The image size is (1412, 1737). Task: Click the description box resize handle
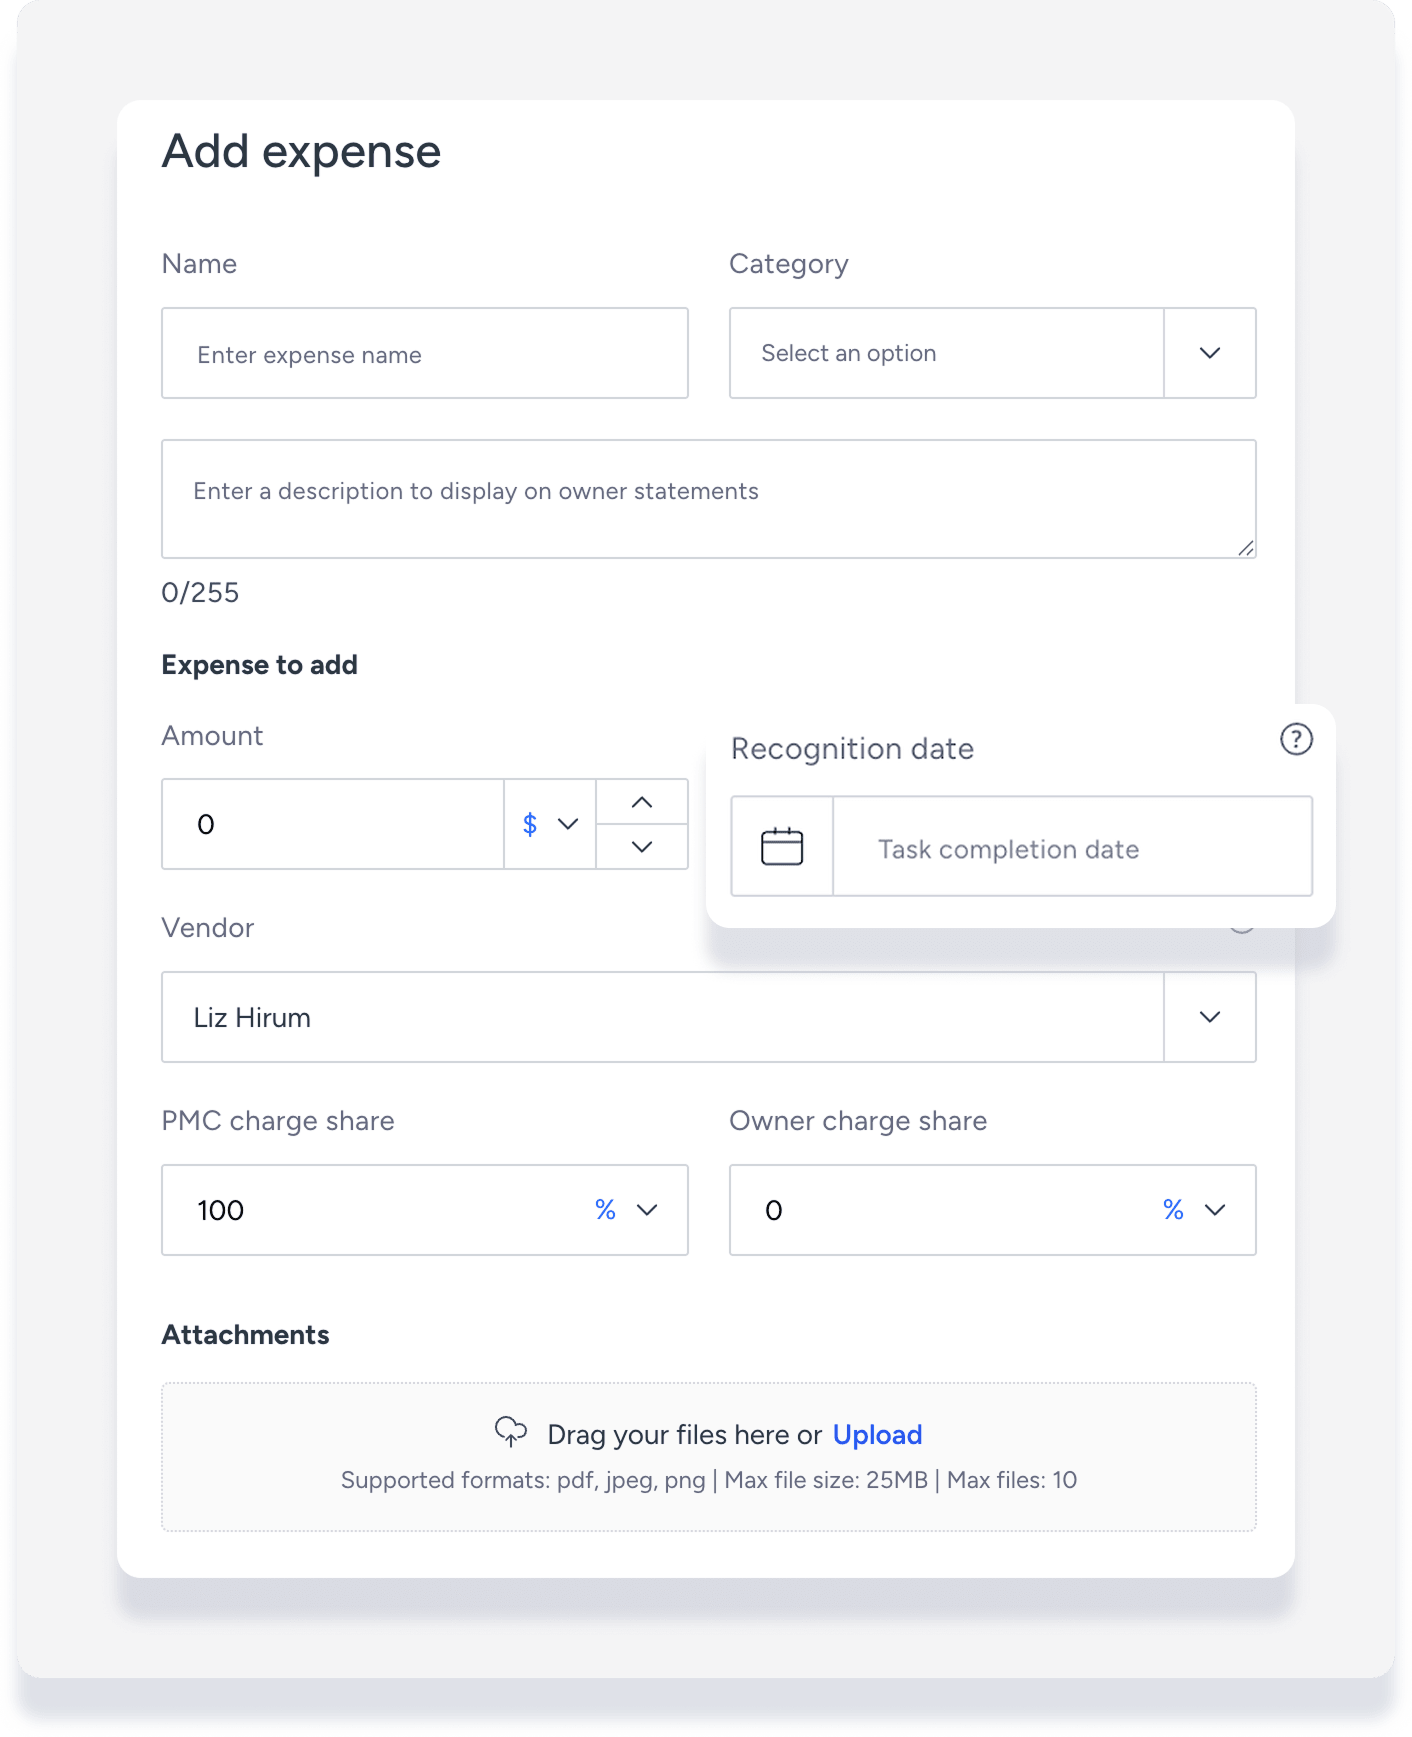1246,548
